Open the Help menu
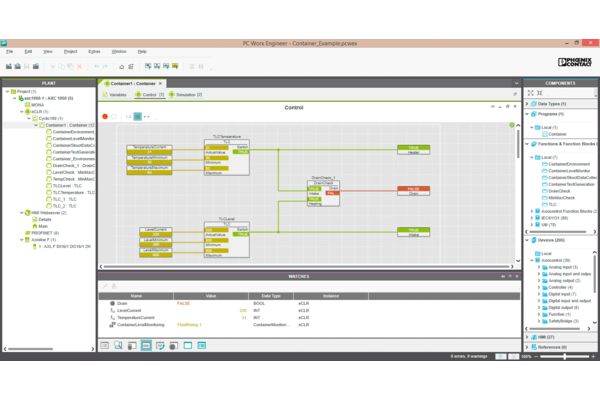Viewport: 600px width, 400px height. (142, 52)
